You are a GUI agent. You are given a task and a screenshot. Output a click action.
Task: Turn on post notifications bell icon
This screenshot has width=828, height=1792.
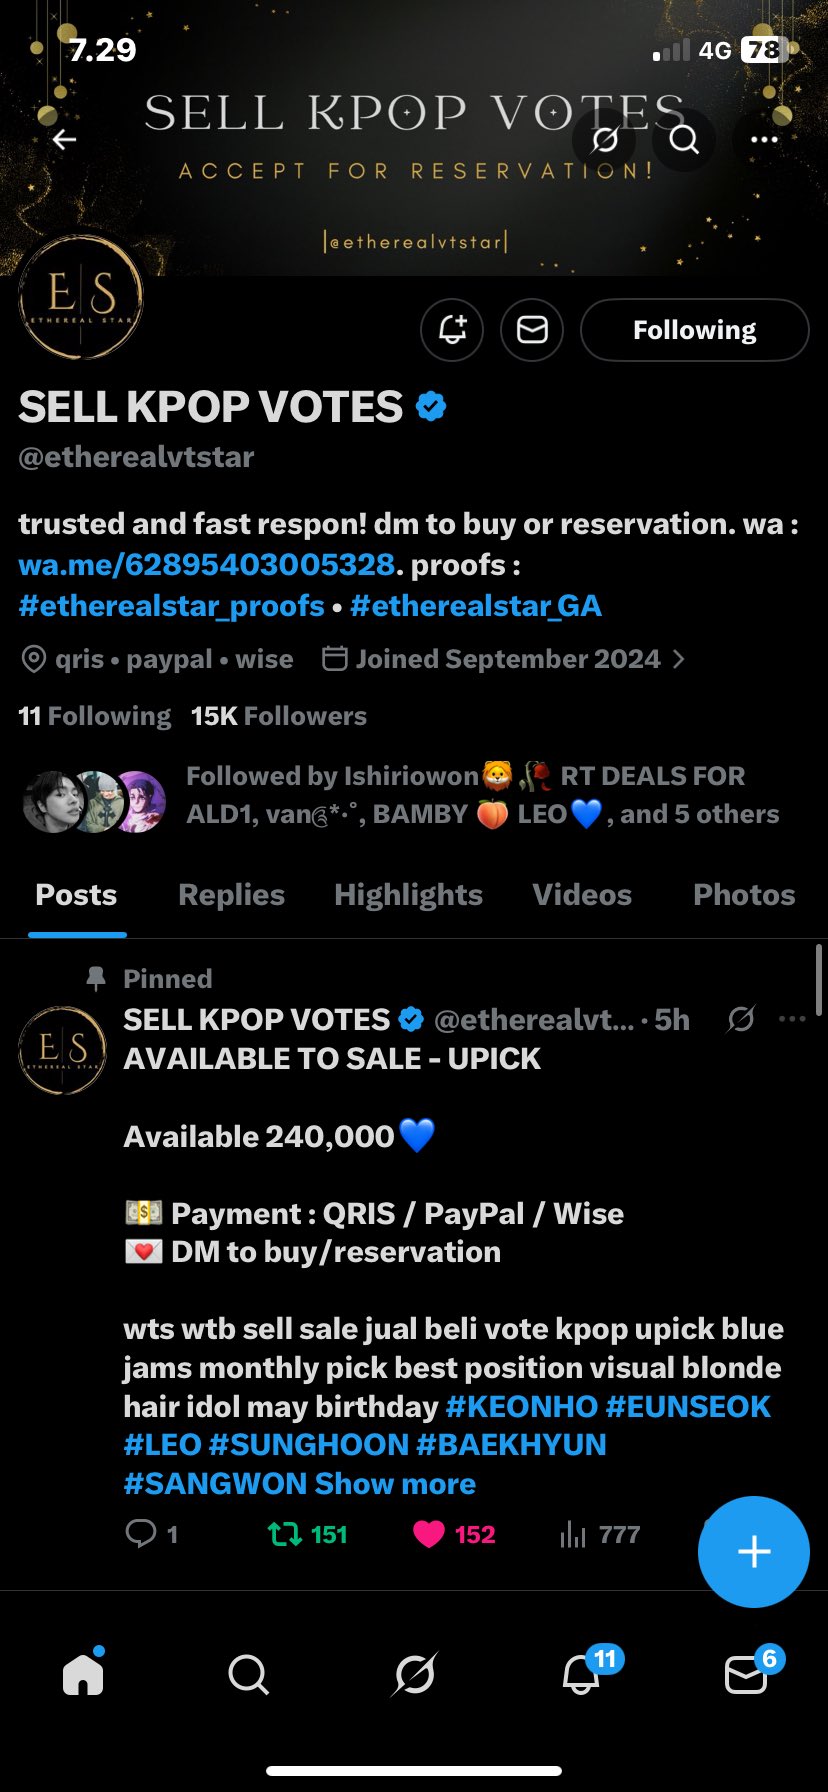coord(452,329)
